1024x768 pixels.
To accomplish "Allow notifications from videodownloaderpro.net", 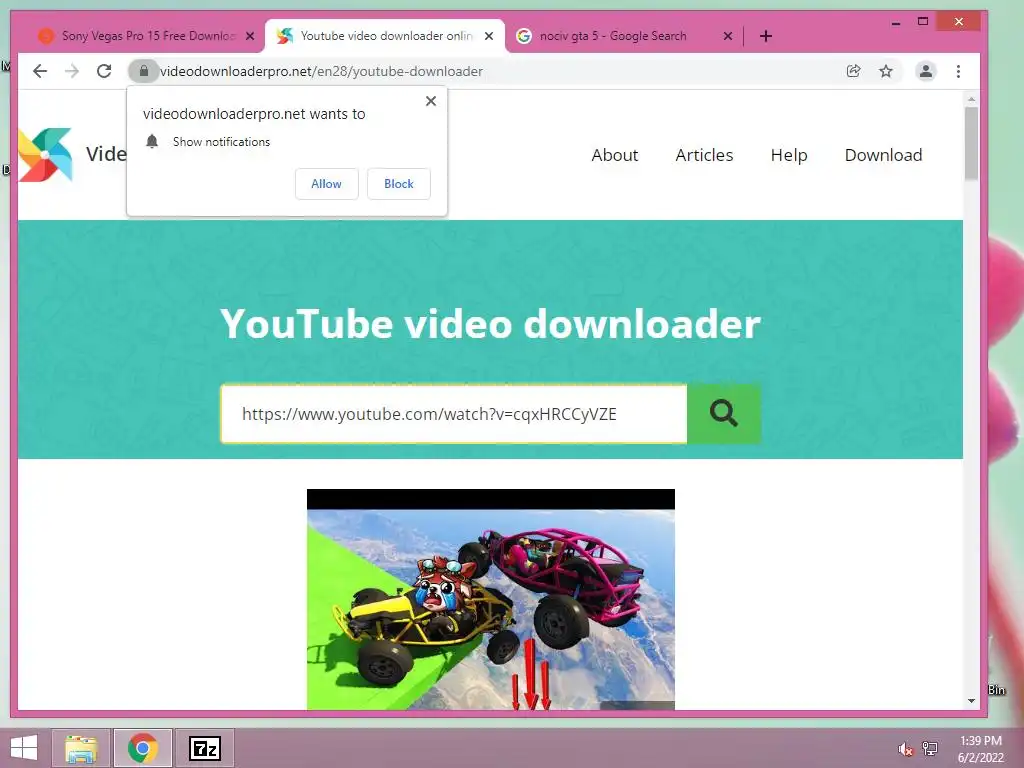I will tap(327, 184).
